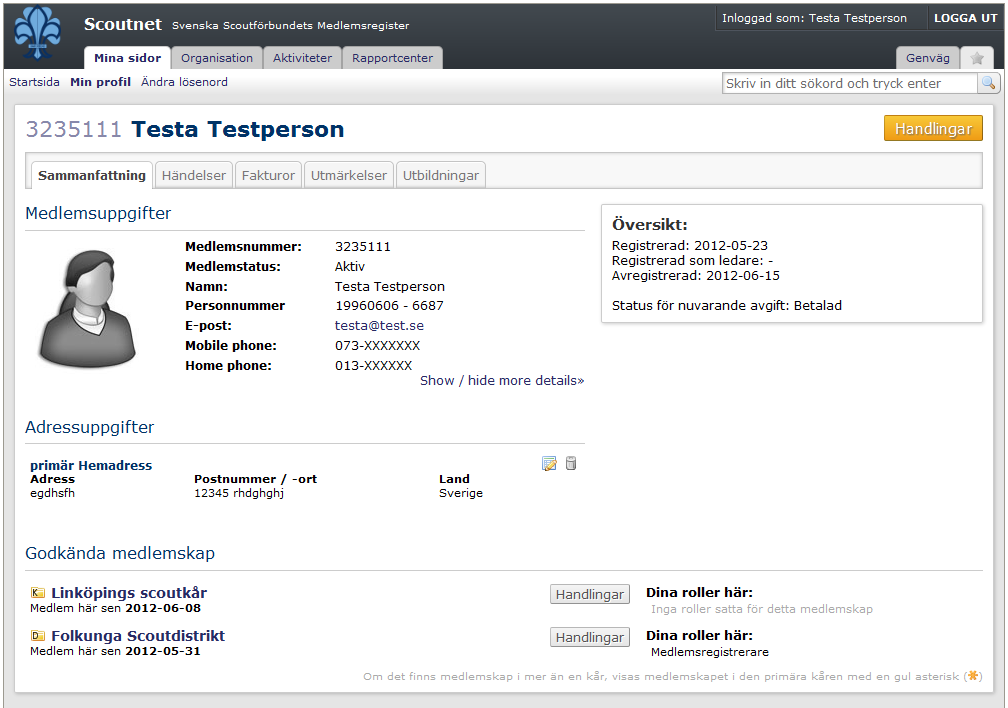Click the member number 3235111 value
The height and width of the screenshot is (708, 1008).
point(363,247)
